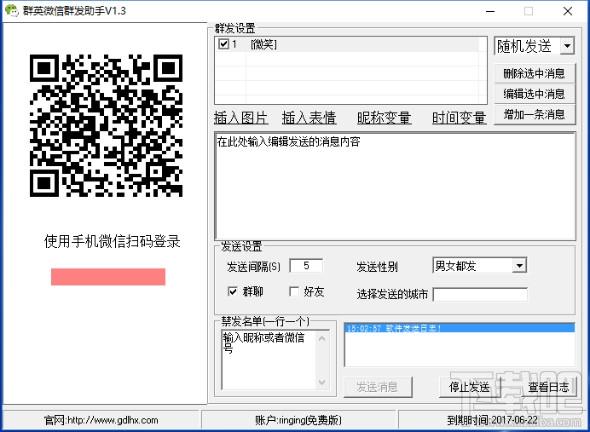Viewport: 590px width, 432px height.
Task: Click 编辑选中消息 button
Action: tap(534, 94)
